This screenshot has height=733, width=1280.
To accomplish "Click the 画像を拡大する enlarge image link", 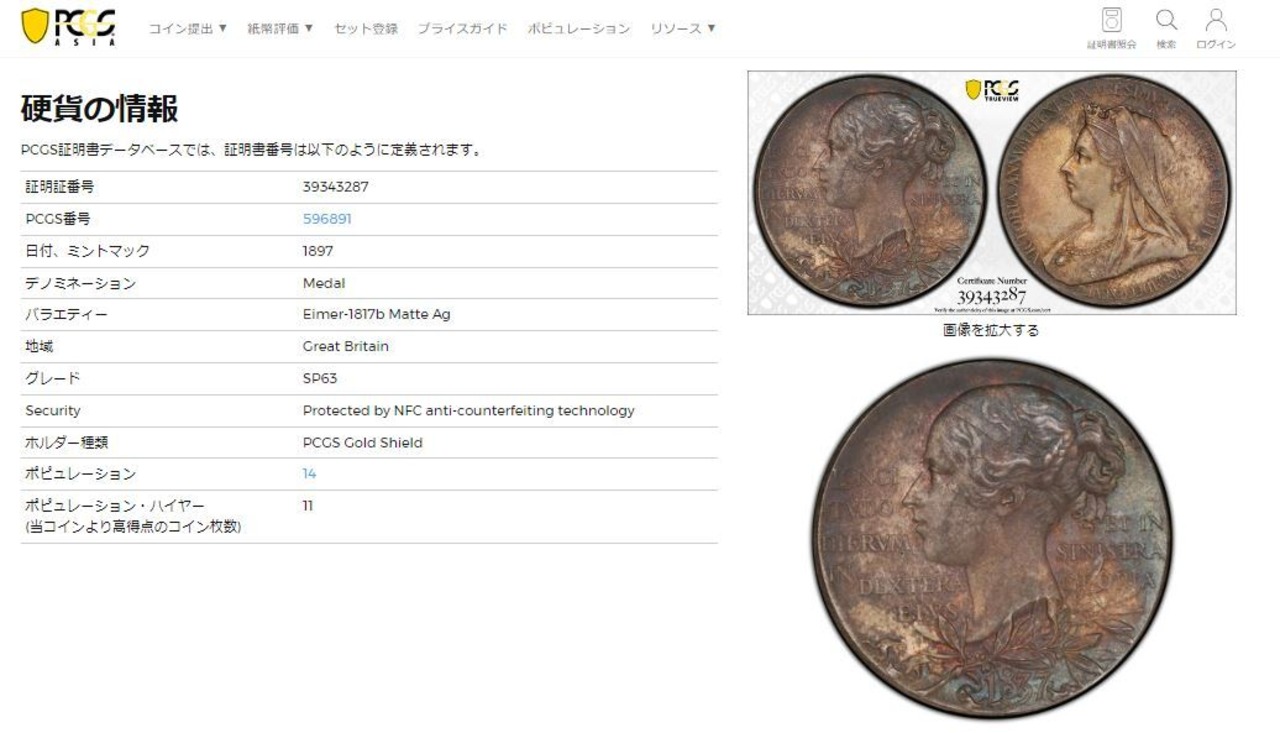I will 991,330.
